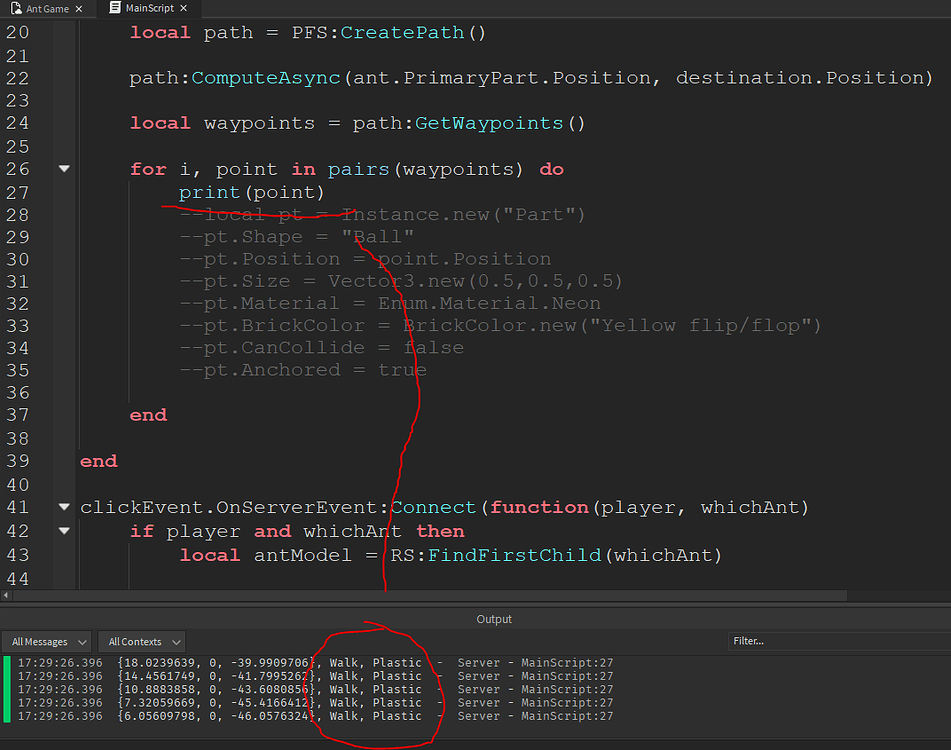The image size is (951, 750).
Task: Close the MainScript tab
Action: pos(184,8)
